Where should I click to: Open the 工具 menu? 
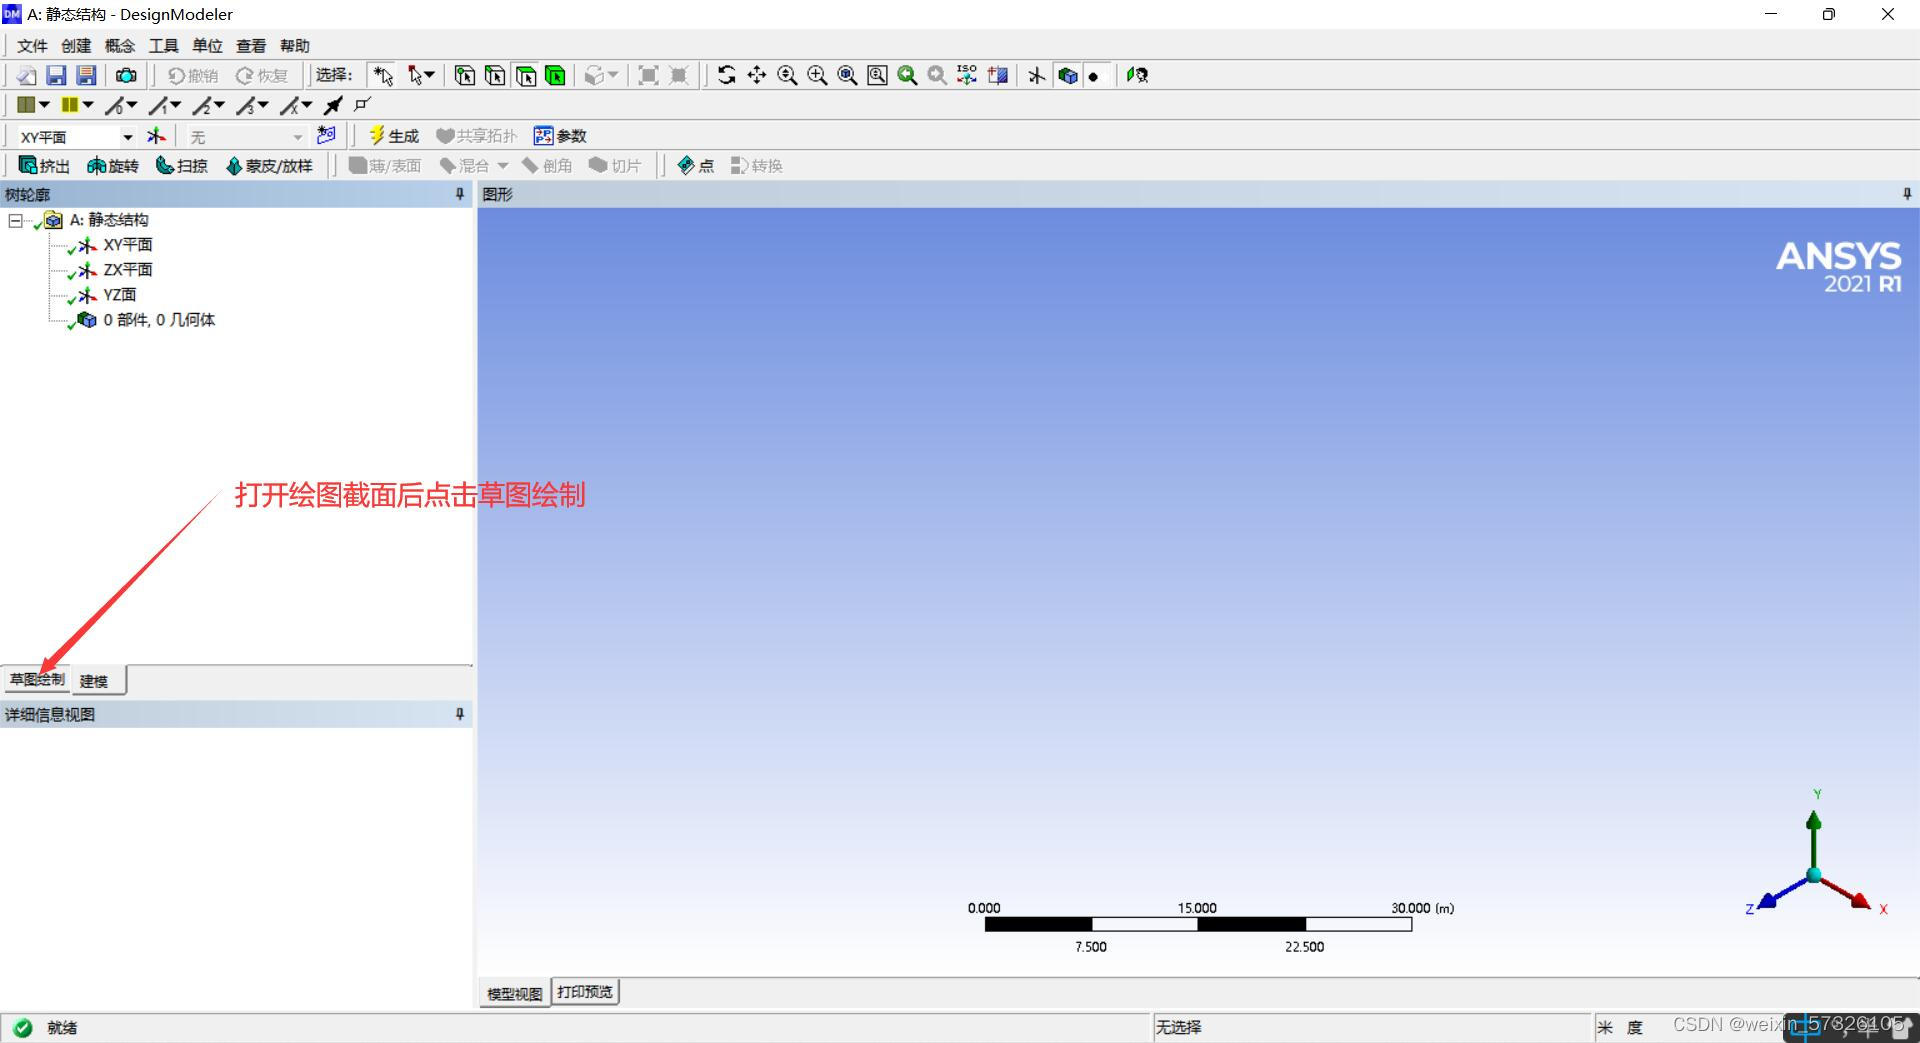[164, 46]
